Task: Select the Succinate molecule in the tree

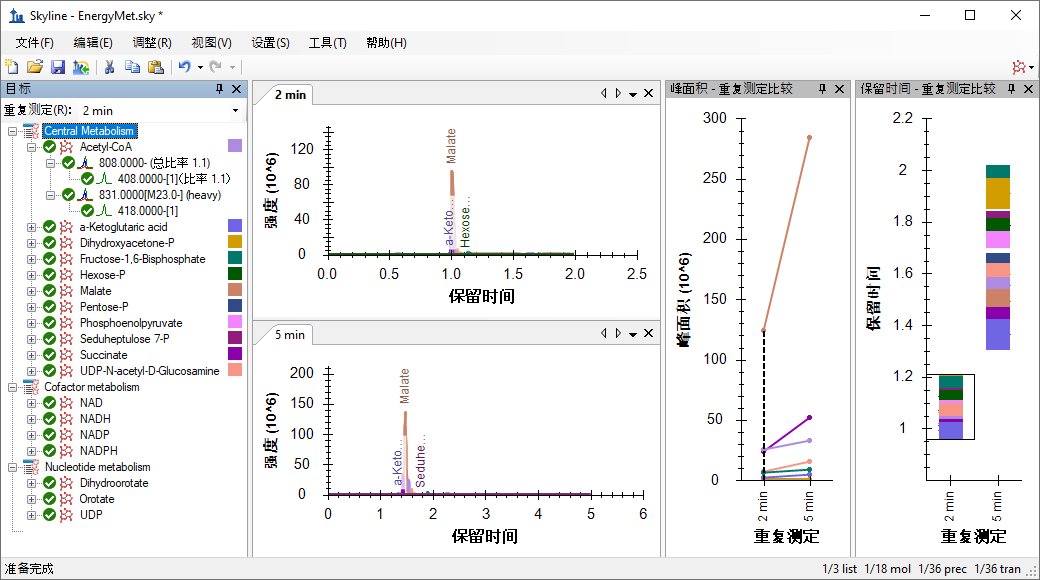Action: click(x=104, y=355)
